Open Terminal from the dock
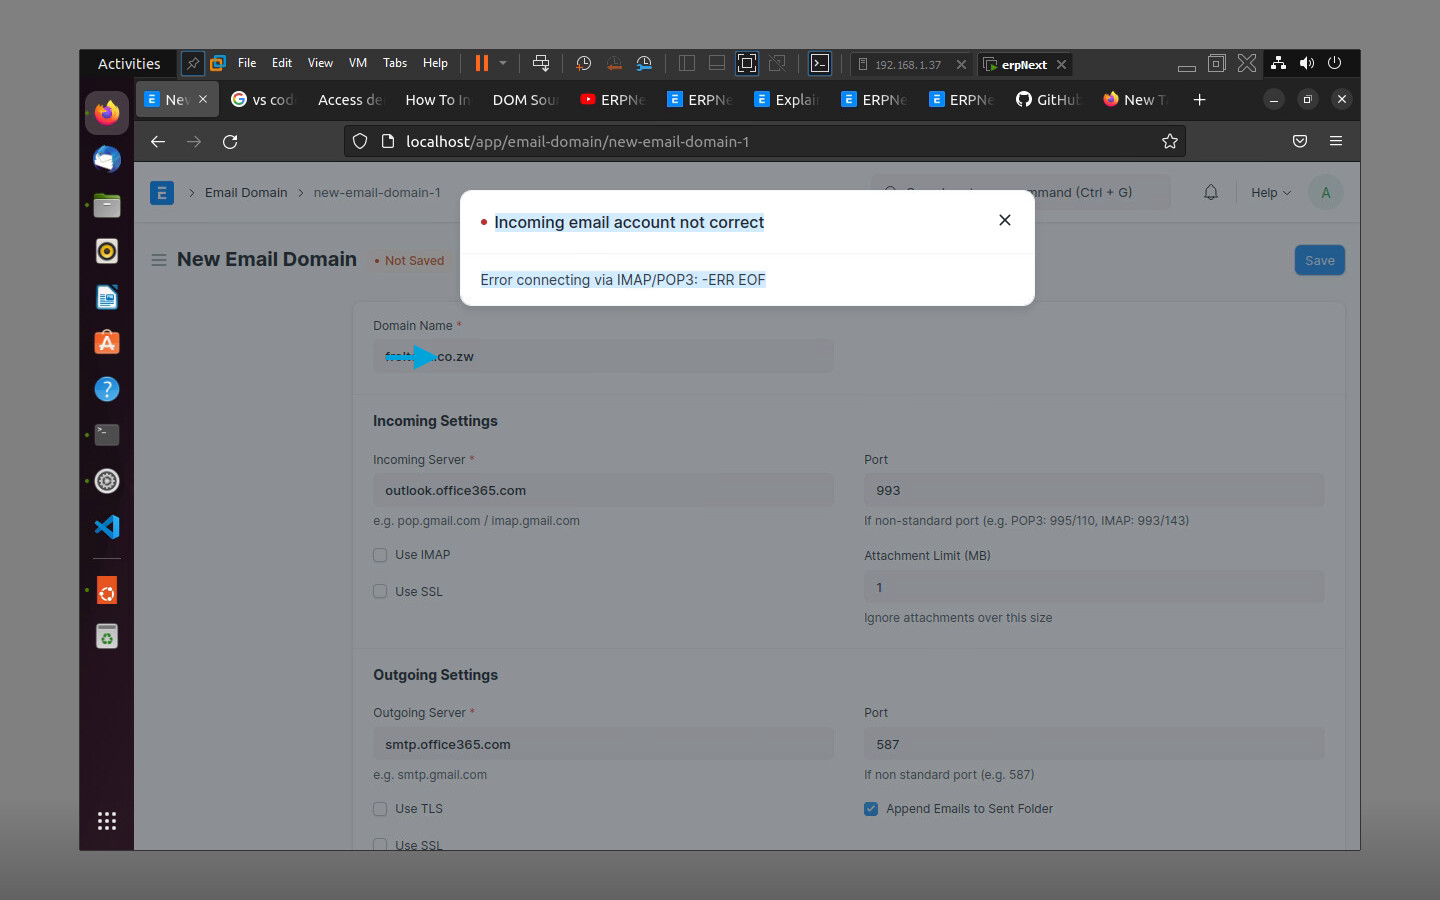Image resolution: width=1440 pixels, height=900 pixels. click(107, 435)
